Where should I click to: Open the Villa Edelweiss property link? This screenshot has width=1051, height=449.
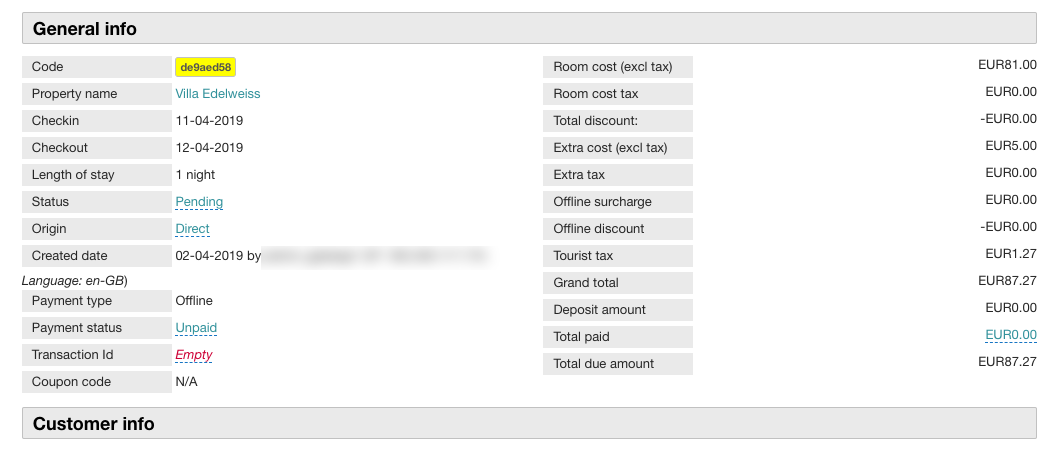[218, 94]
